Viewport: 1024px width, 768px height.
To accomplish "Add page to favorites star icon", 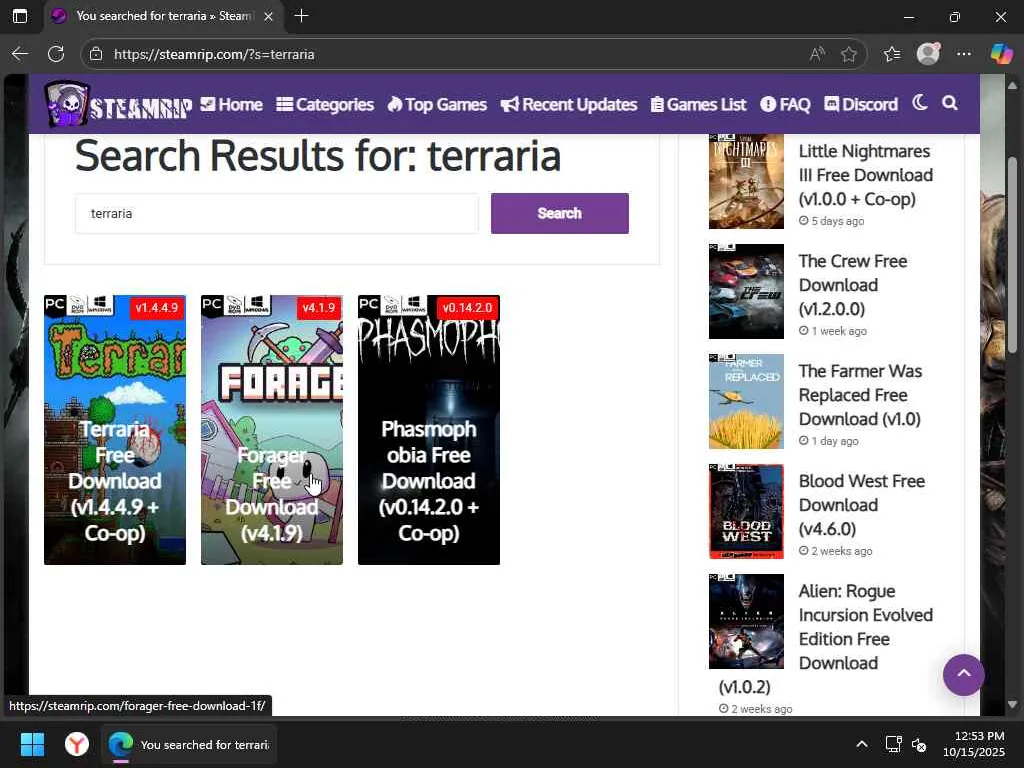I will [x=848, y=54].
